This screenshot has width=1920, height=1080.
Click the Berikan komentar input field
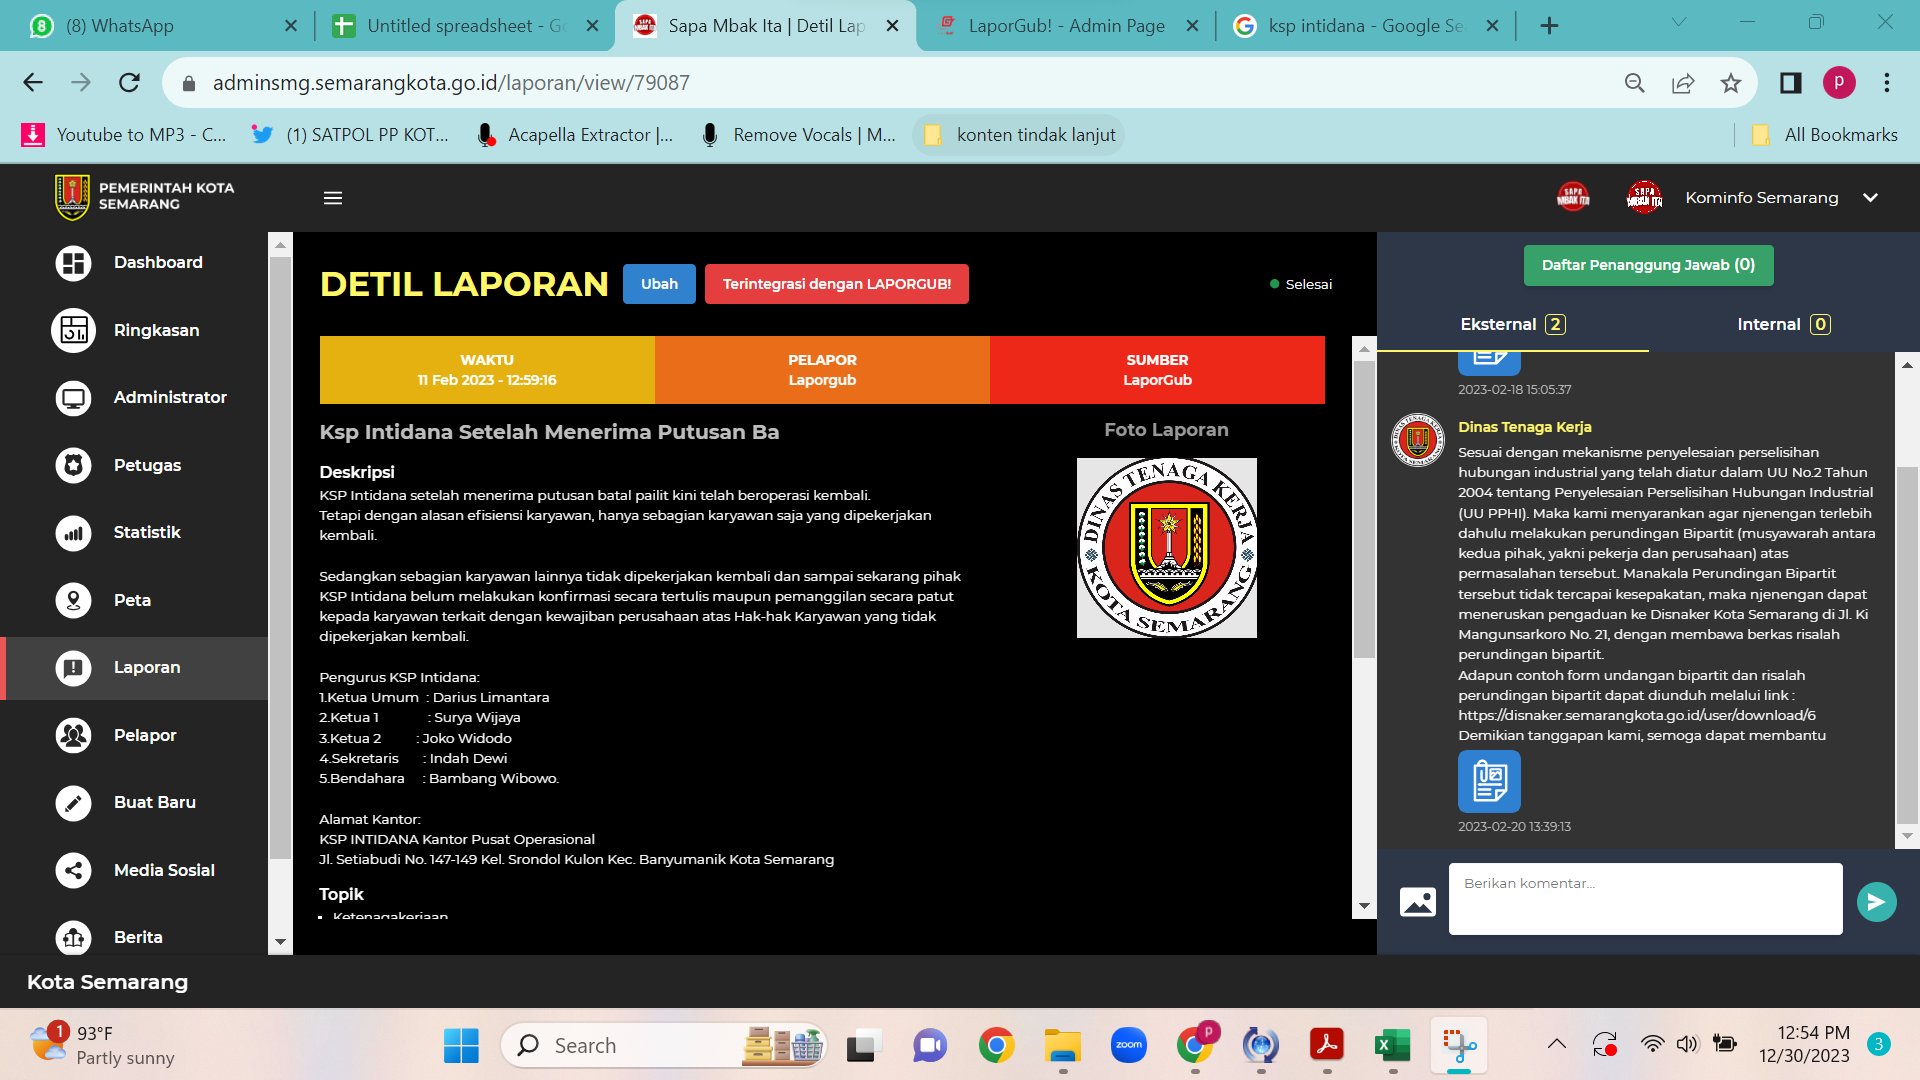(1645, 899)
